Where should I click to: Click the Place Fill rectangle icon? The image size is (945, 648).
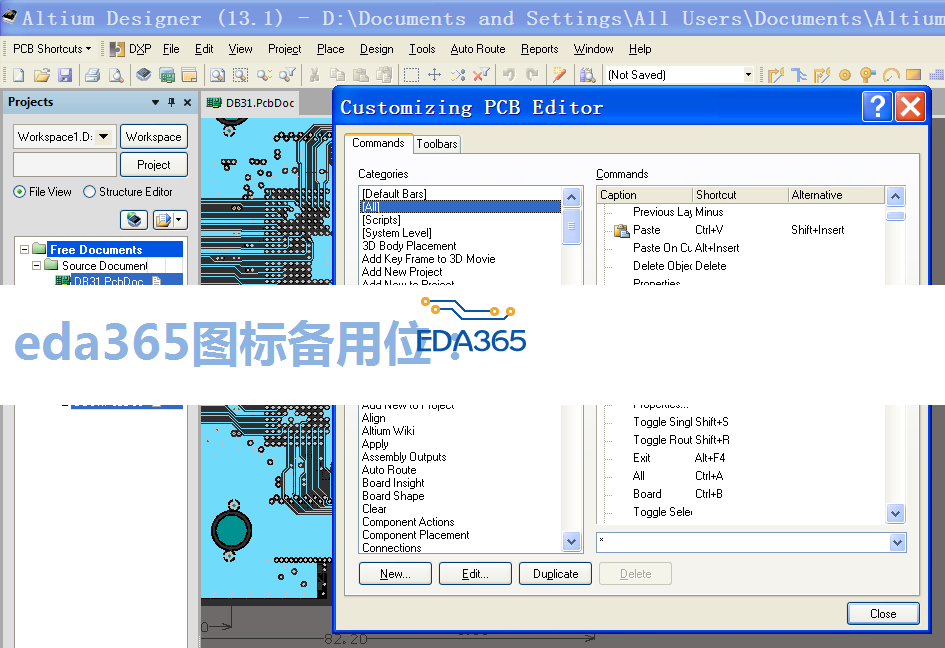click(x=914, y=75)
